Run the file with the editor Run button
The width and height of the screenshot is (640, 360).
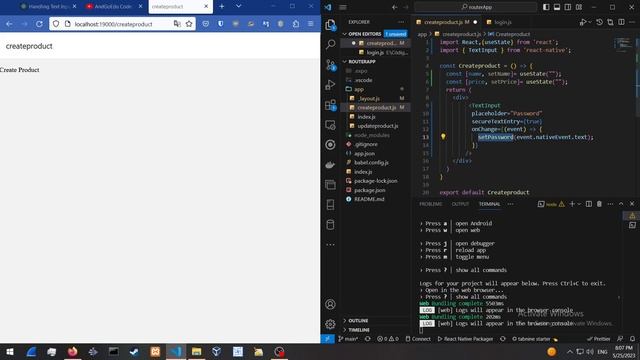pyautogui.click(x=583, y=22)
